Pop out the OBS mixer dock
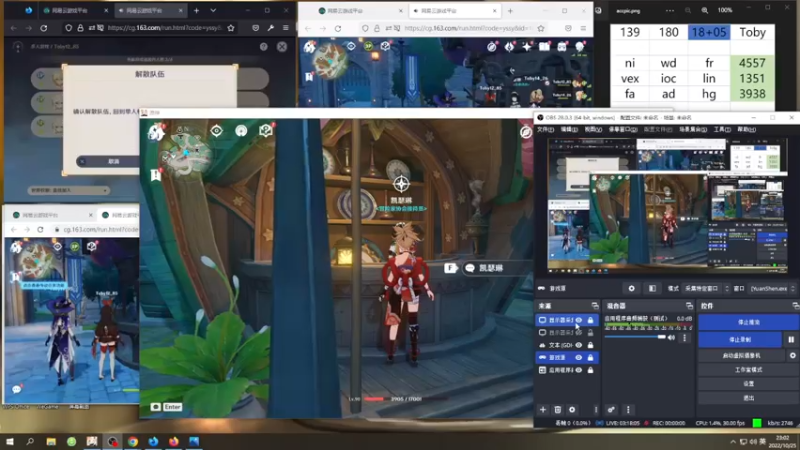This screenshot has height=450, width=800. [x=689, y=306]
